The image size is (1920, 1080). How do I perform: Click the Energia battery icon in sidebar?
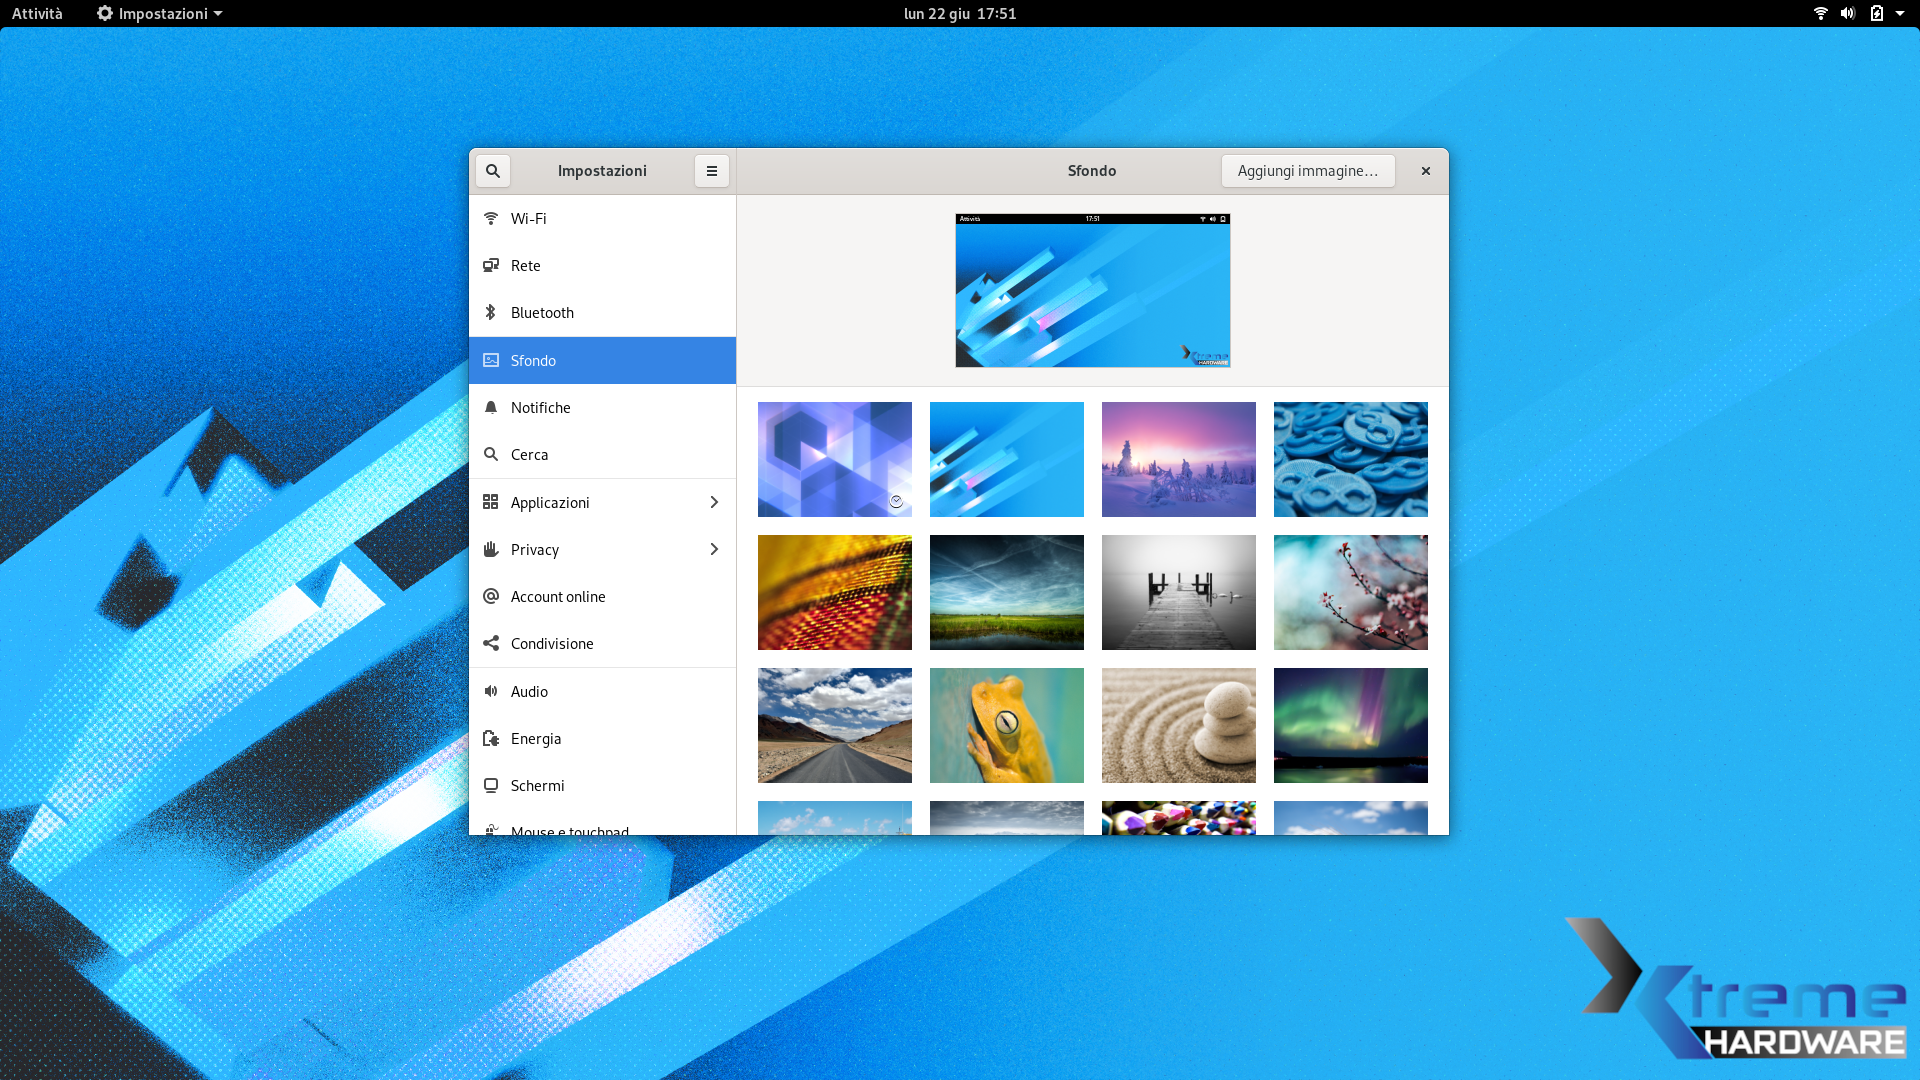click(x=491, y=738)
